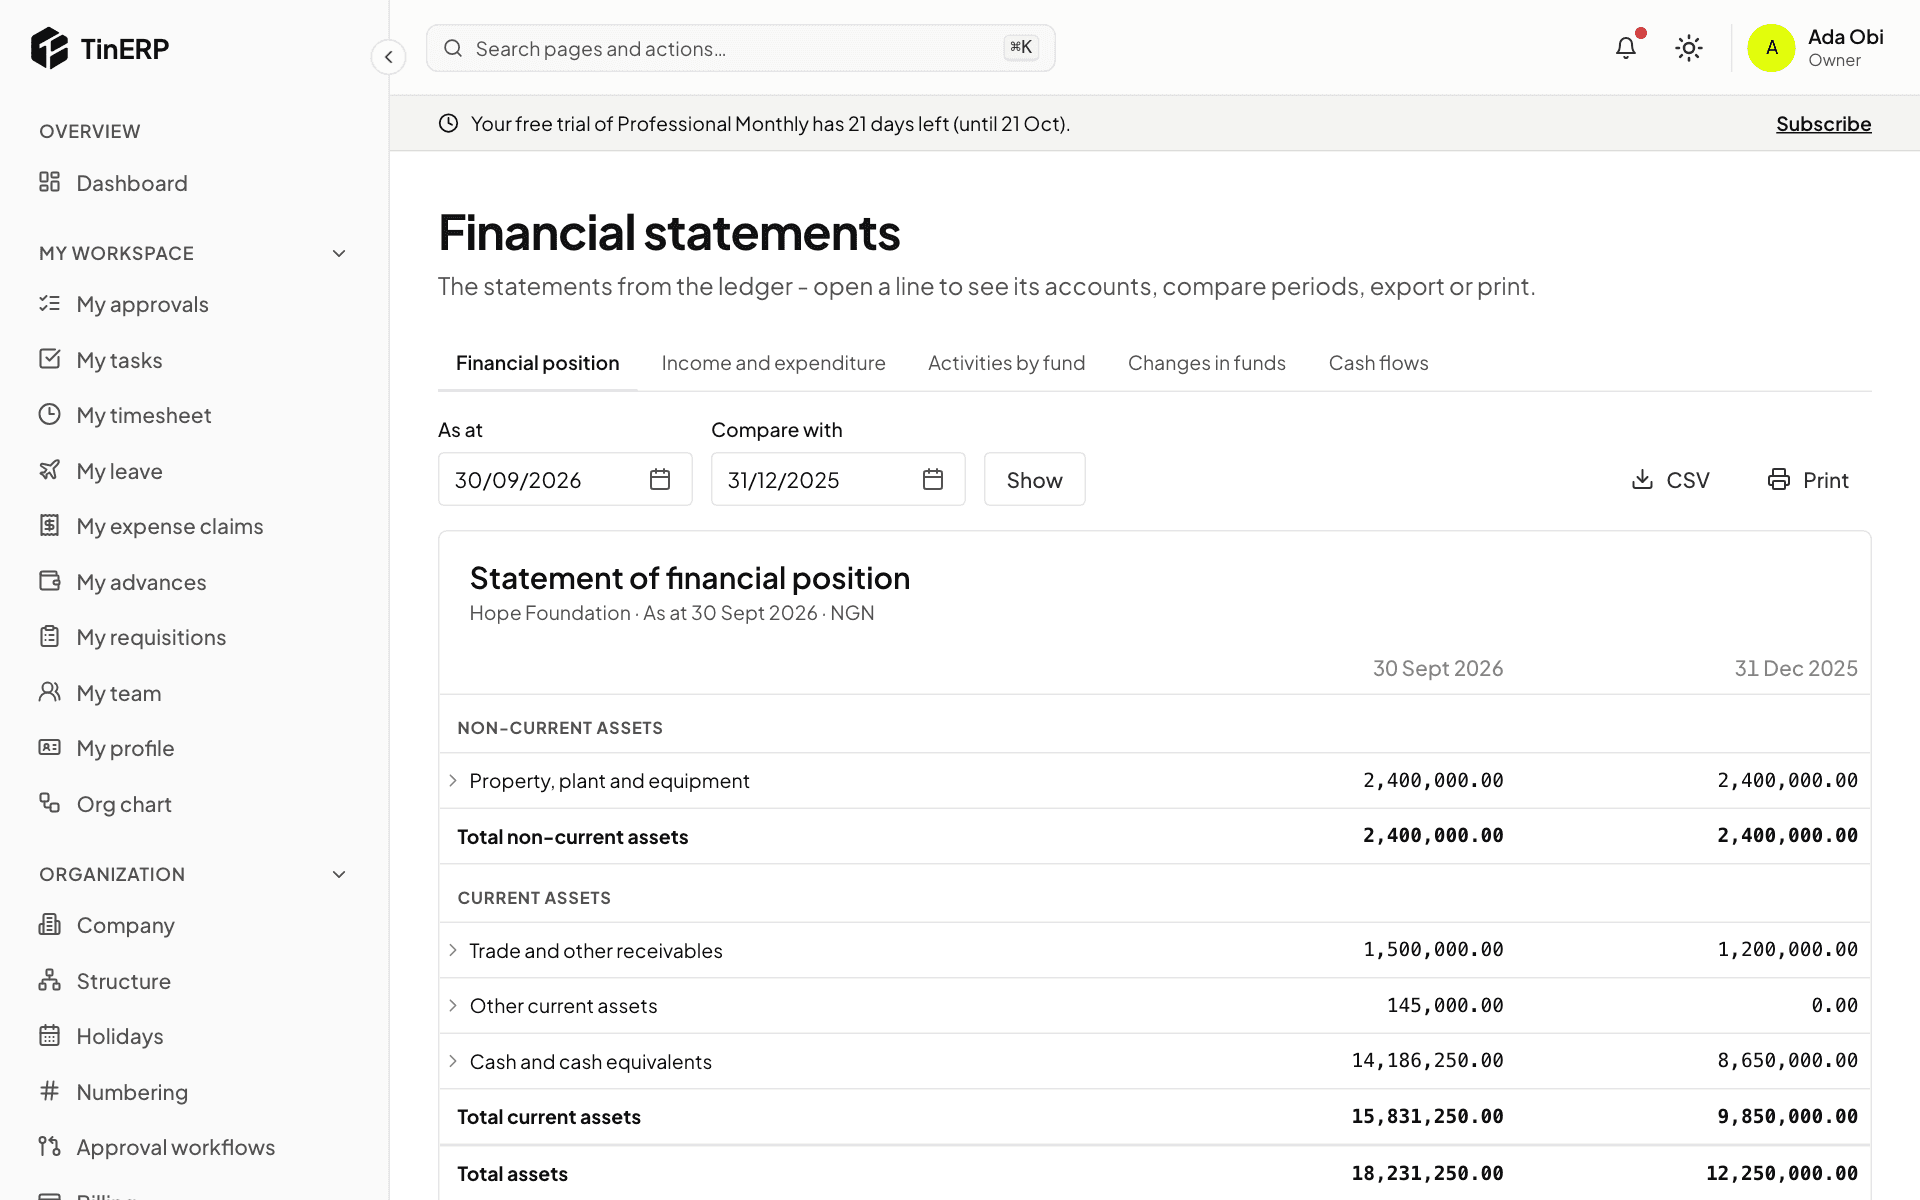The height and width of the screenshot is (1200, 1920).
Task: Click the Company building icon
Action: pos(50,924)
